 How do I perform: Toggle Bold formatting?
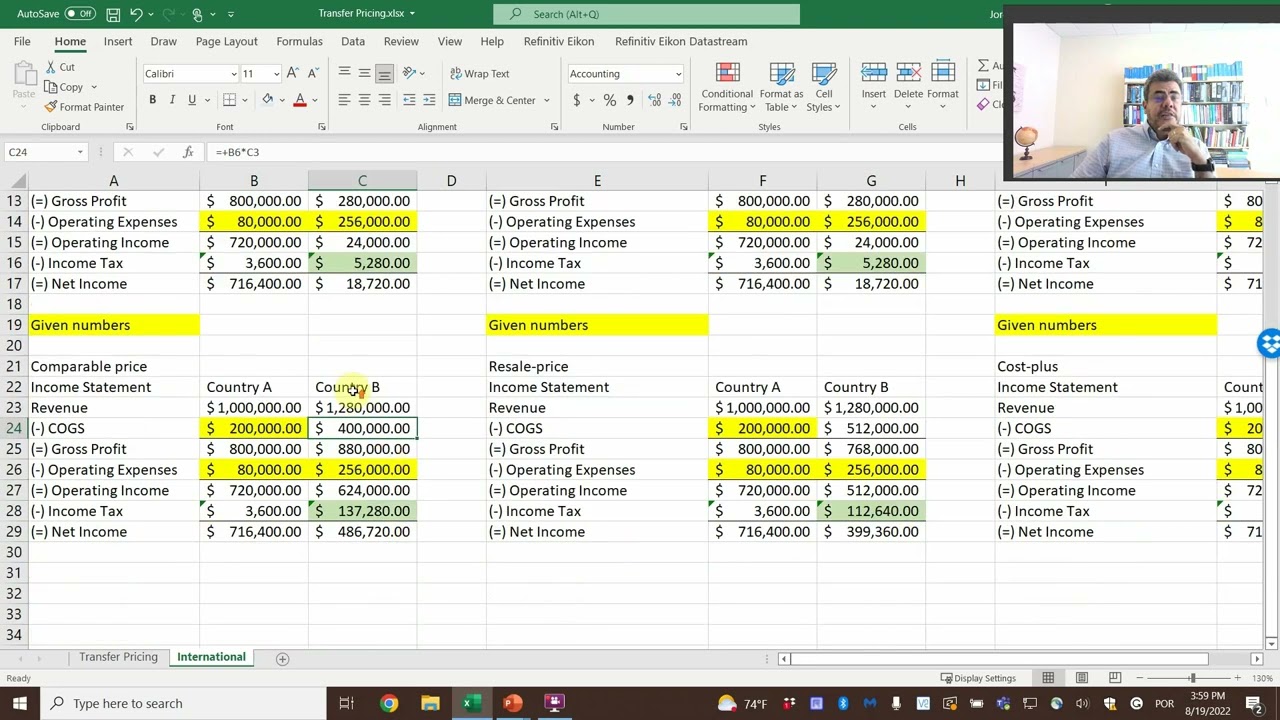(152, 100)
